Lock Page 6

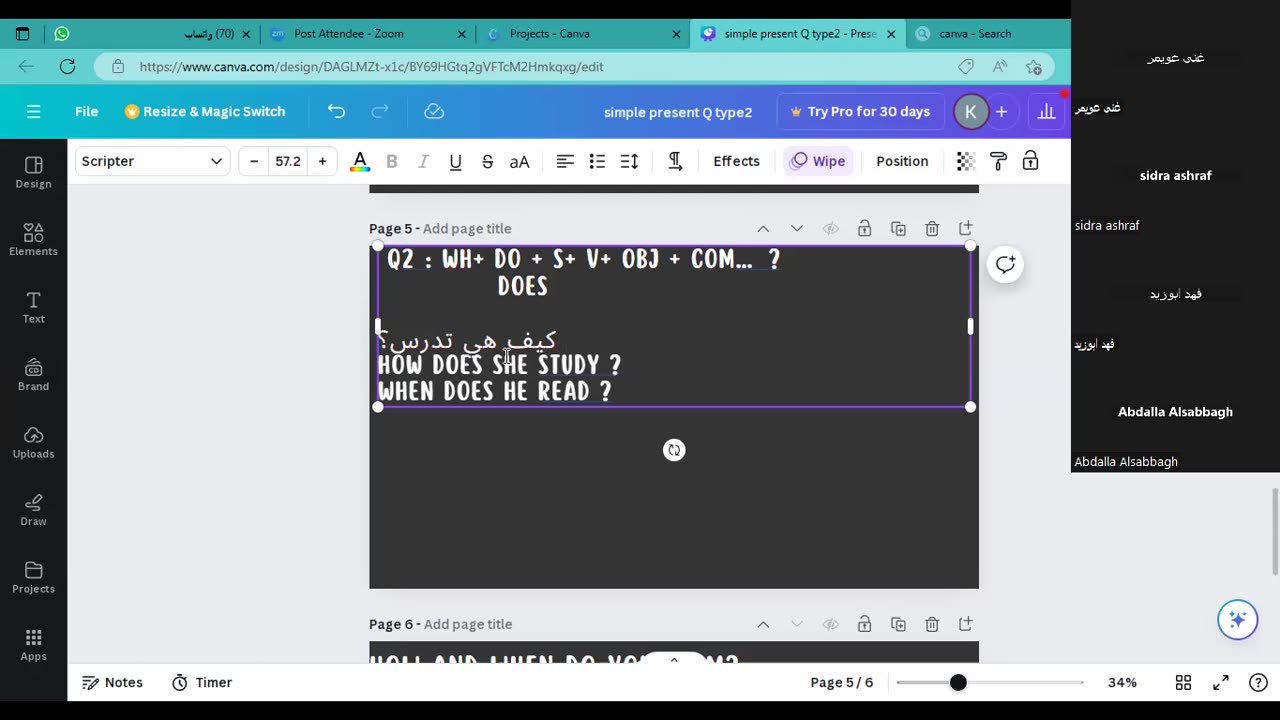coord(864,624)
